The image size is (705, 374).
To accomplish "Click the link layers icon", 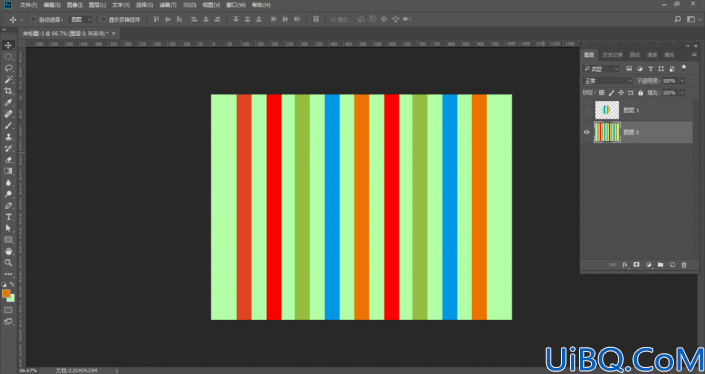I will click(x=612, y=265).
